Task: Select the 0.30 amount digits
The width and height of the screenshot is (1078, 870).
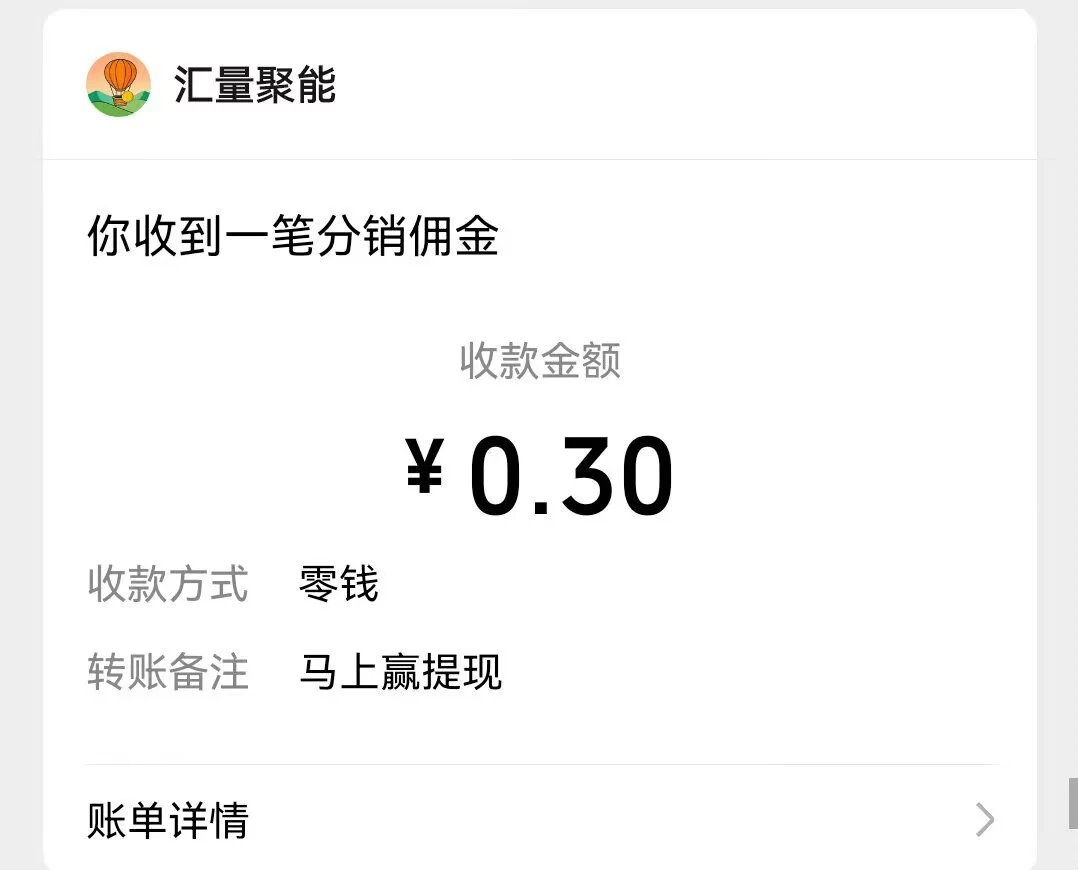Action: point(571,477)
